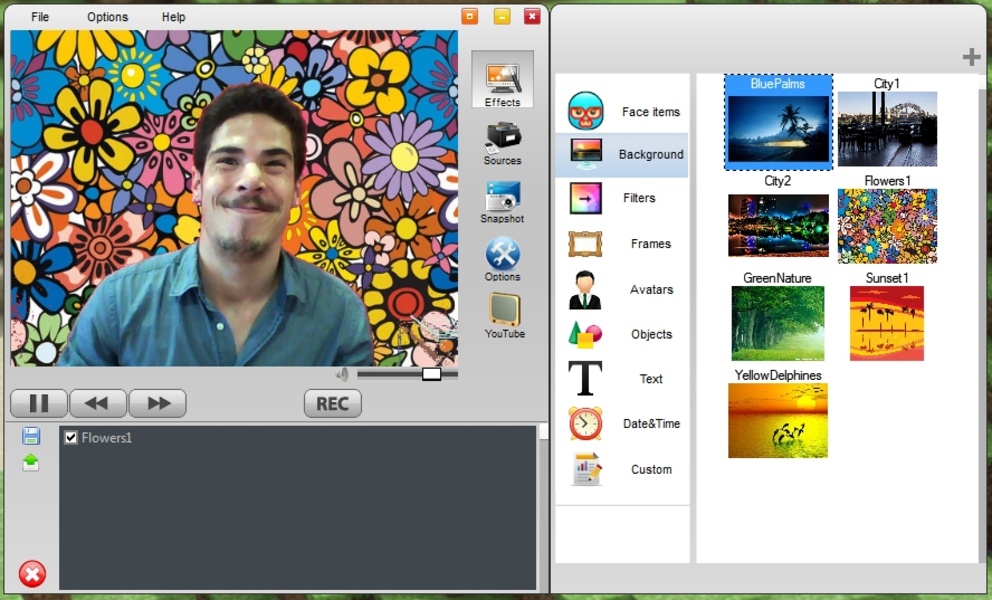Screen dimensions: 992x600
Task: Select the YellowDelphines background thumbnail
Action: click(x=777, y=420)
